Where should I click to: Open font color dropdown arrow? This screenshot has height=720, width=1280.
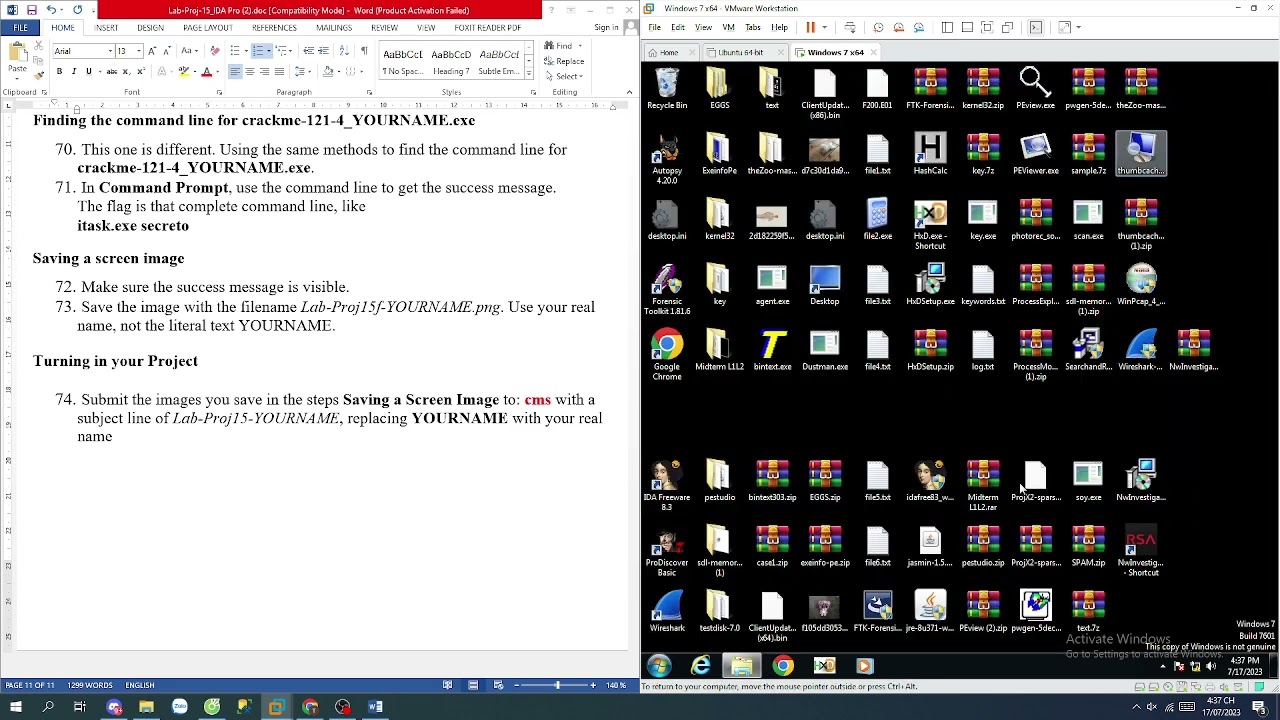218,72
